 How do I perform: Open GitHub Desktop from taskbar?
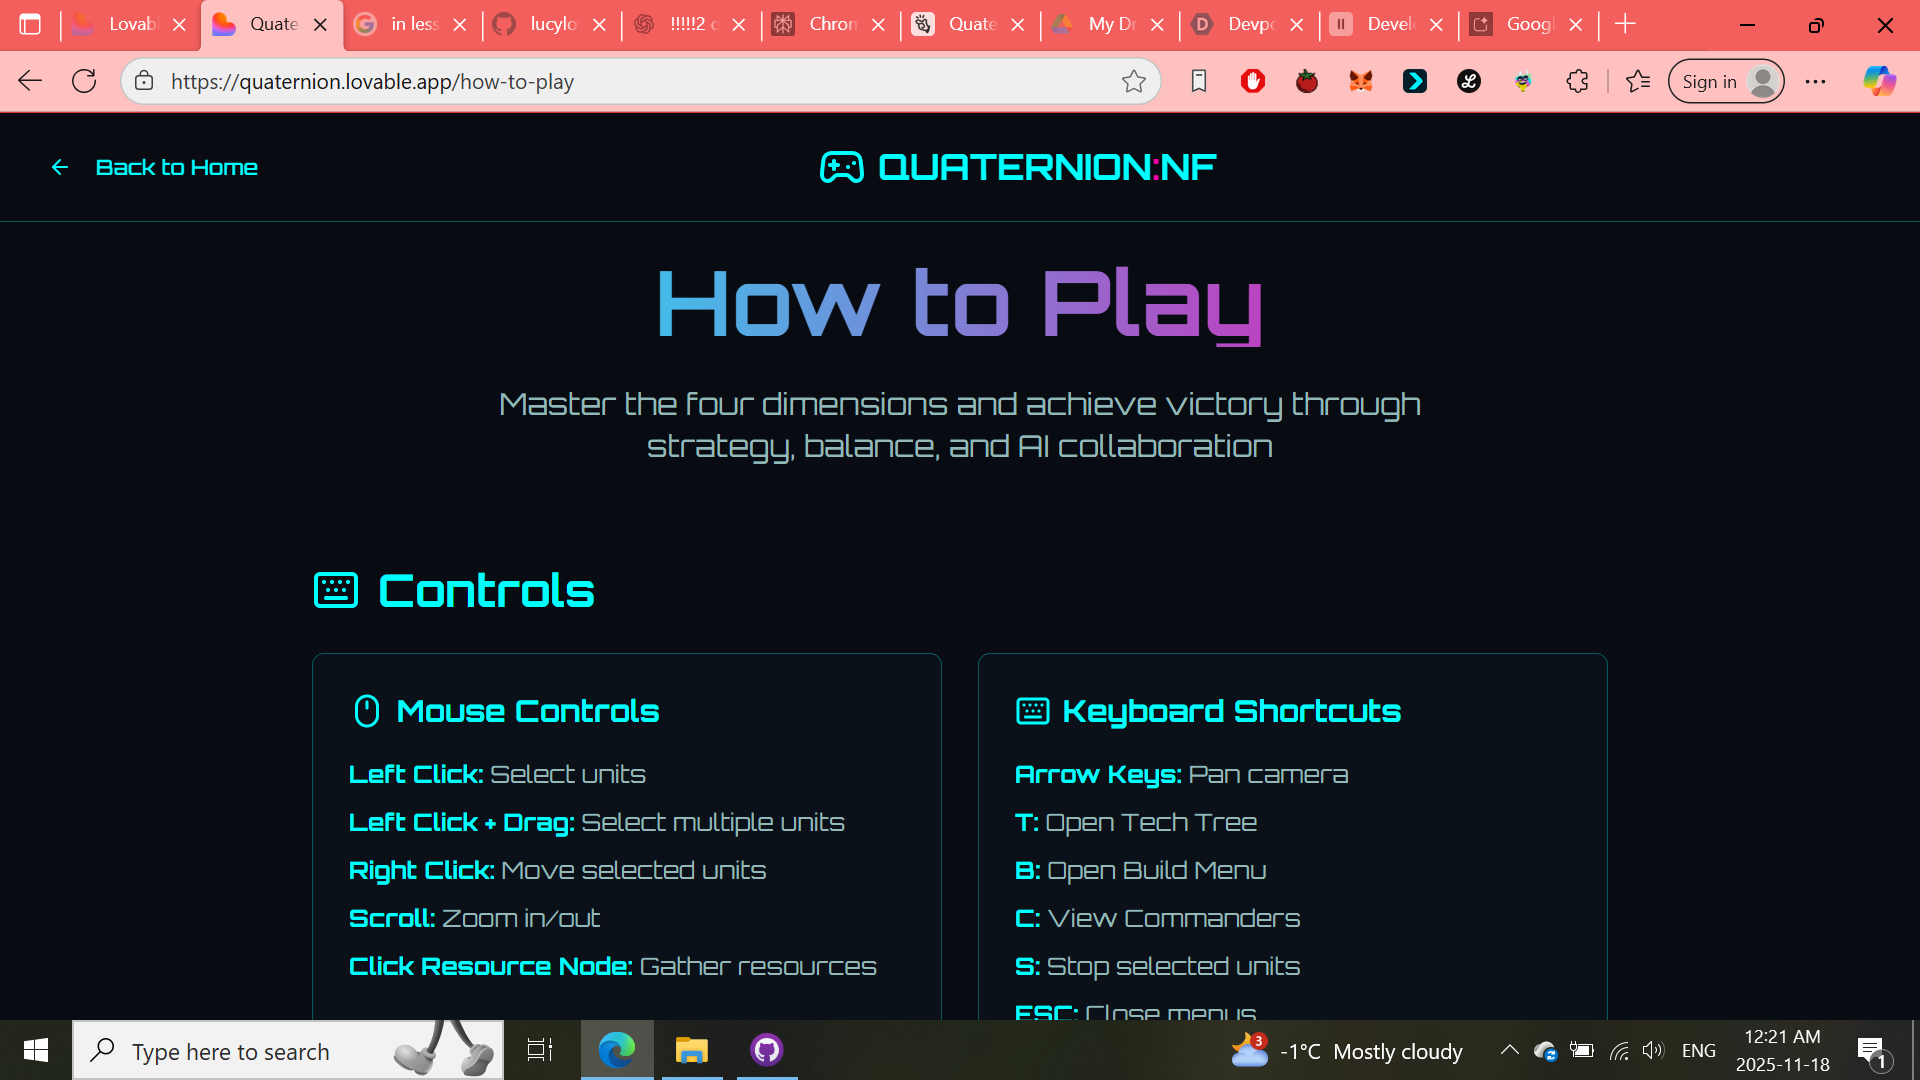766,1050
